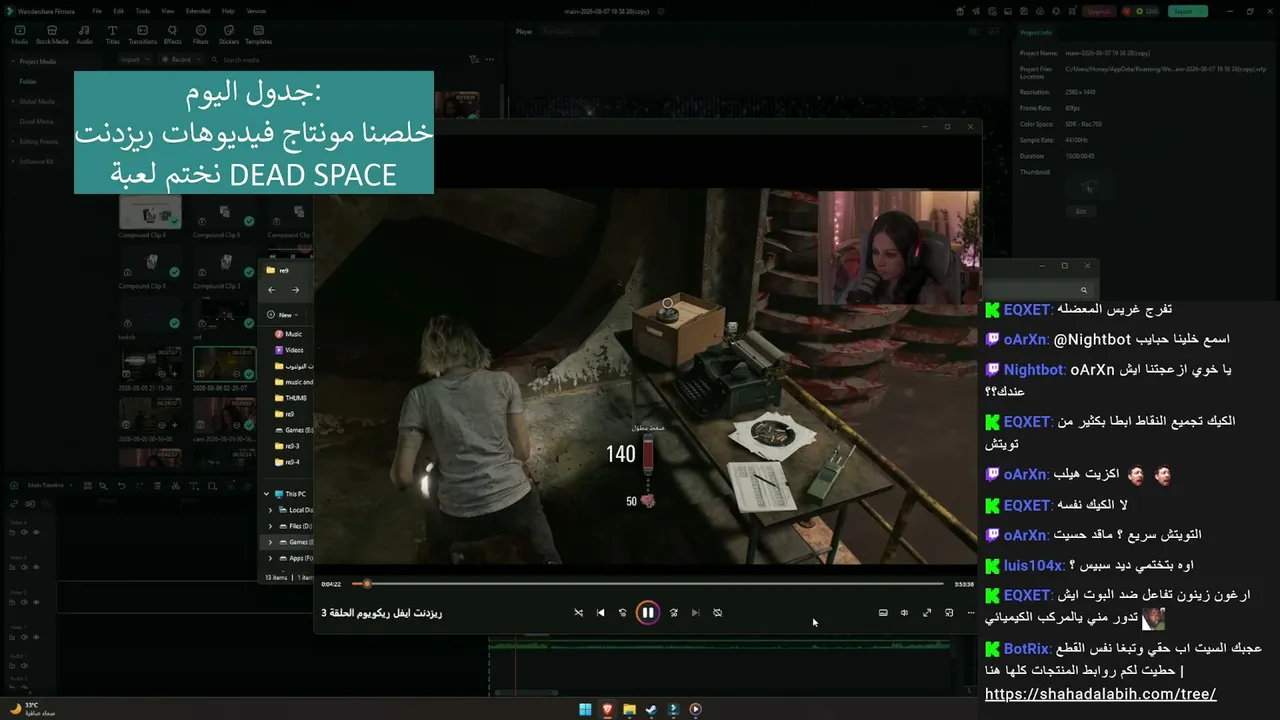The width and height of the screenshot is (1280, 720).
Task: Open Windows Start menu
Action: click(x=585, y=709)
